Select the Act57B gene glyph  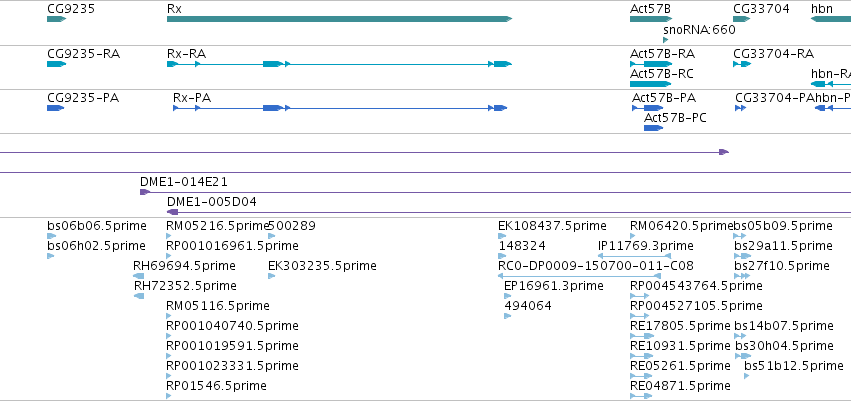point(651,19)
